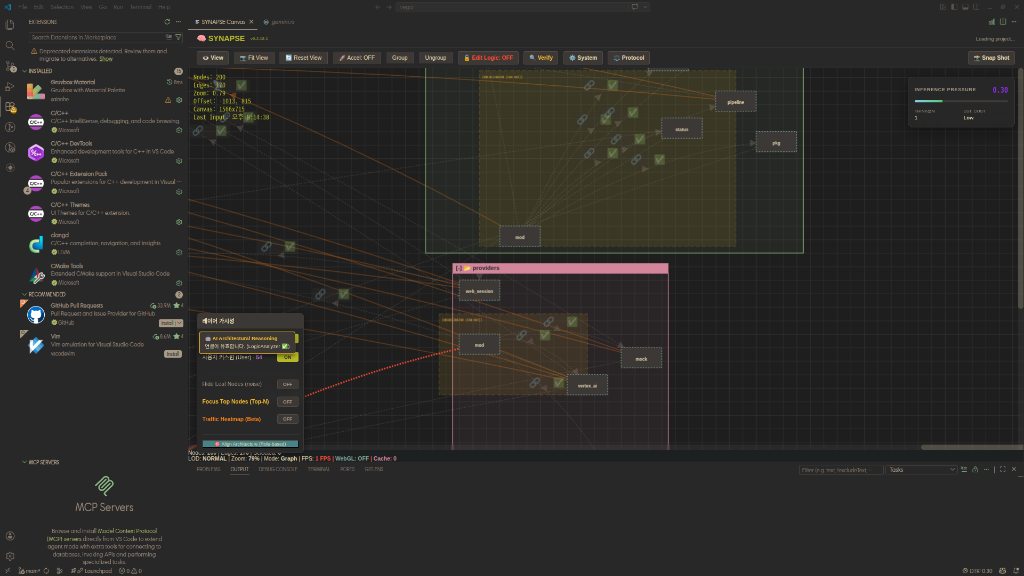Open Extensions panel more actions menu
The image size is (1024, 576).
178,22
